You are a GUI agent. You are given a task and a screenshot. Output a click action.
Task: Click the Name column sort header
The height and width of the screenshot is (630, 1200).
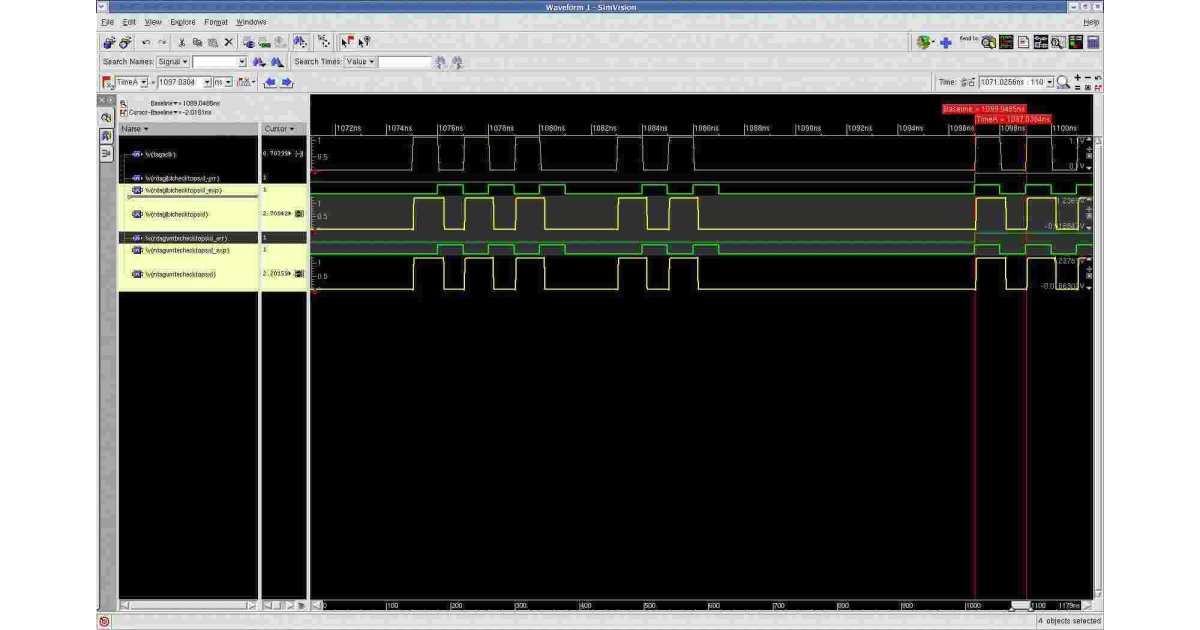click(132, 129)
